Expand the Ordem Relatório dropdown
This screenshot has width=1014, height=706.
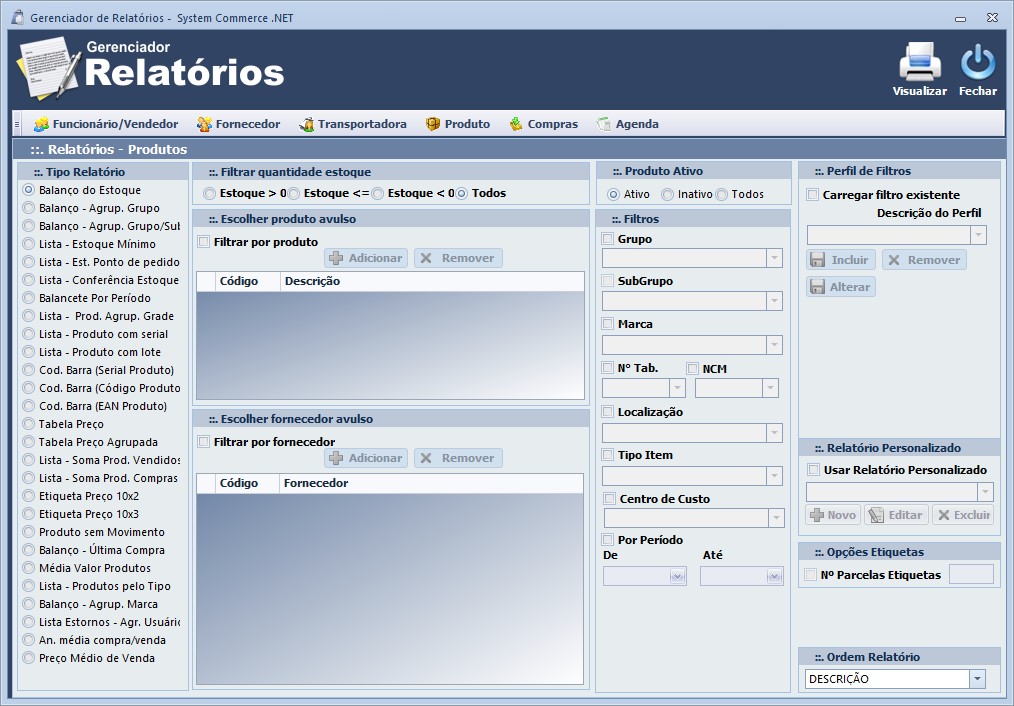977,679
